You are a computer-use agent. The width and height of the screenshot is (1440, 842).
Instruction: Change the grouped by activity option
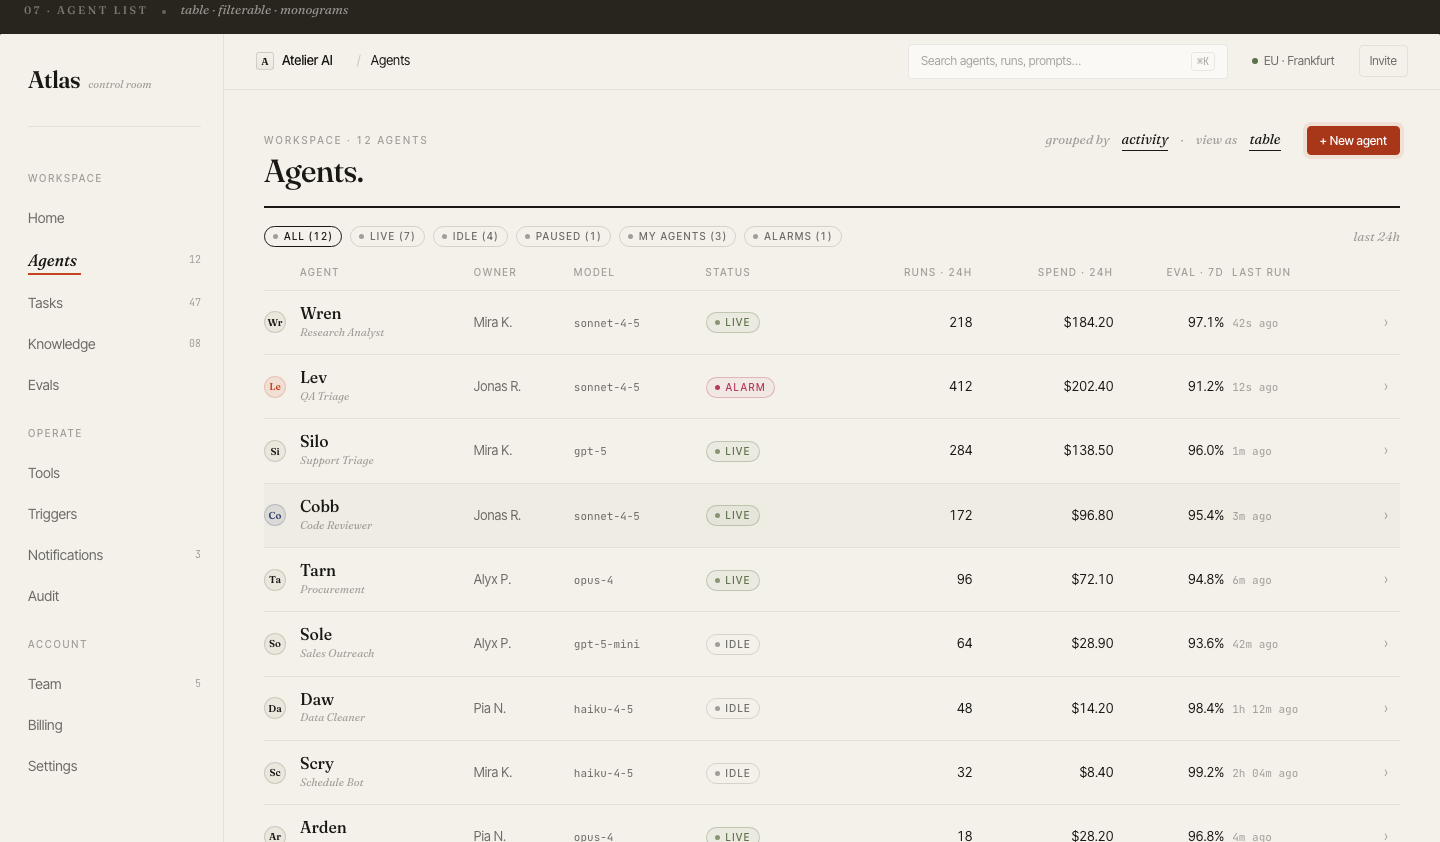(x=1145, y=140)
